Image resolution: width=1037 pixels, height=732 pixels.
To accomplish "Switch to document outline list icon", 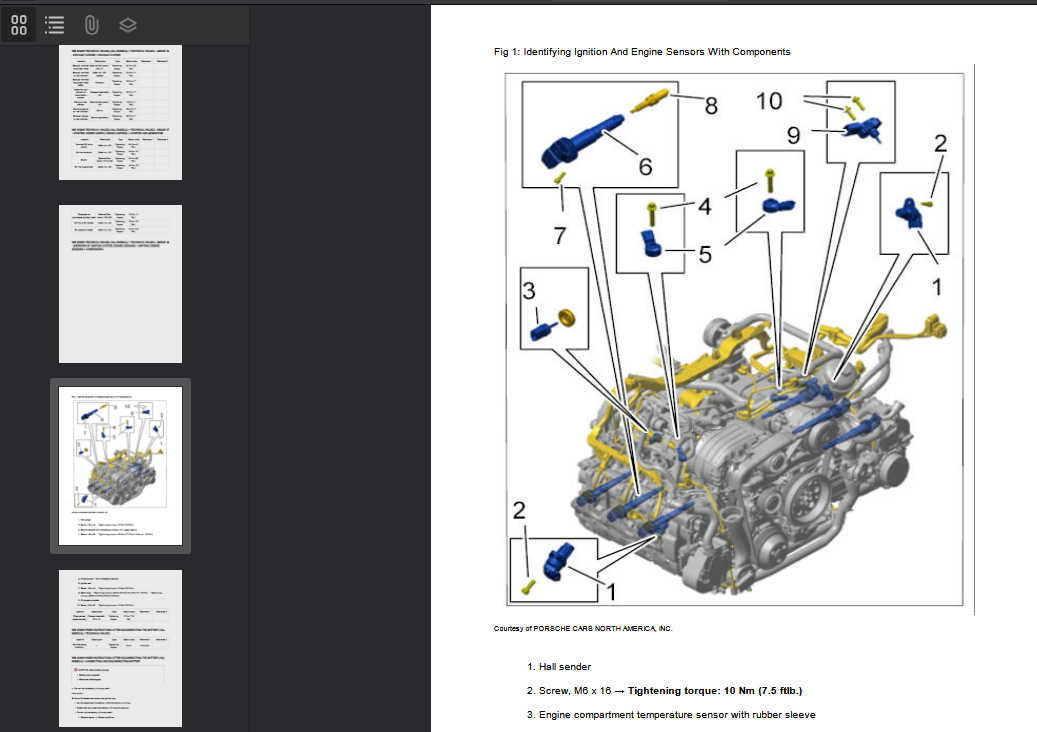I will click(55, 25).
